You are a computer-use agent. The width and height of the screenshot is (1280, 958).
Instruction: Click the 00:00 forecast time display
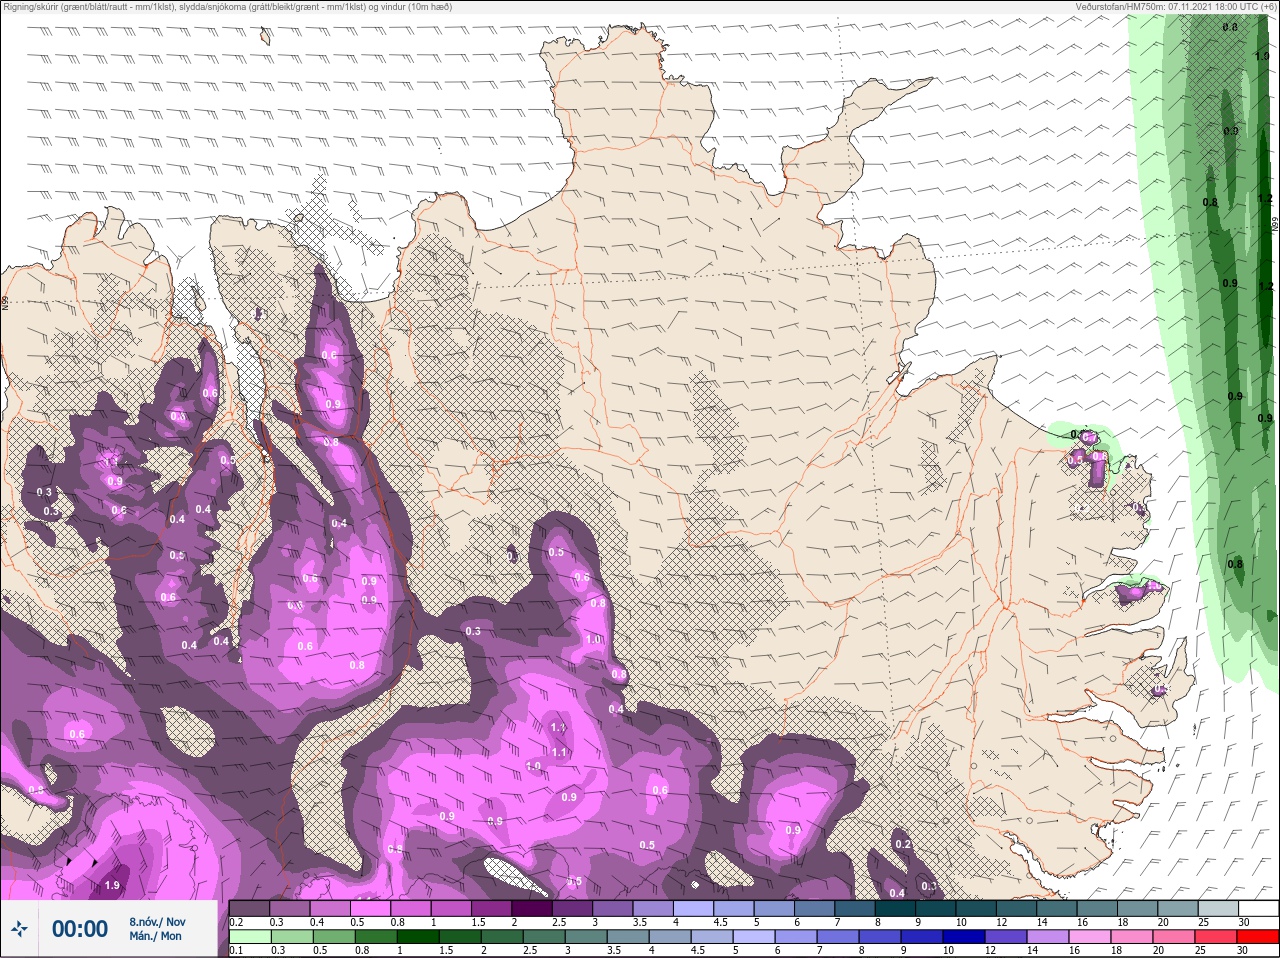click(80, 929)
